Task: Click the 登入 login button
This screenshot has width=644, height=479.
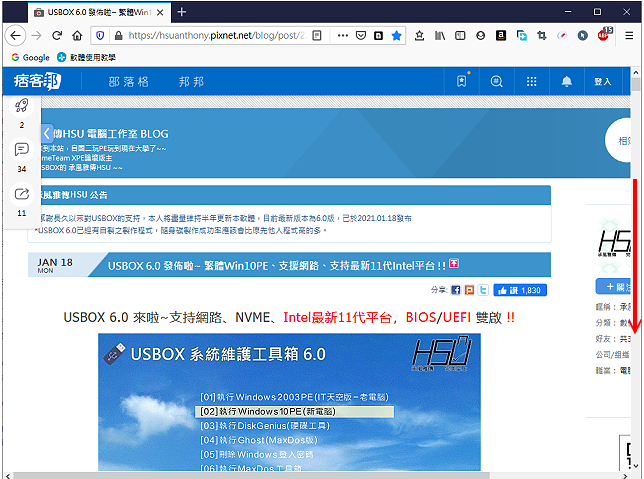Action: tap(603, 82)
